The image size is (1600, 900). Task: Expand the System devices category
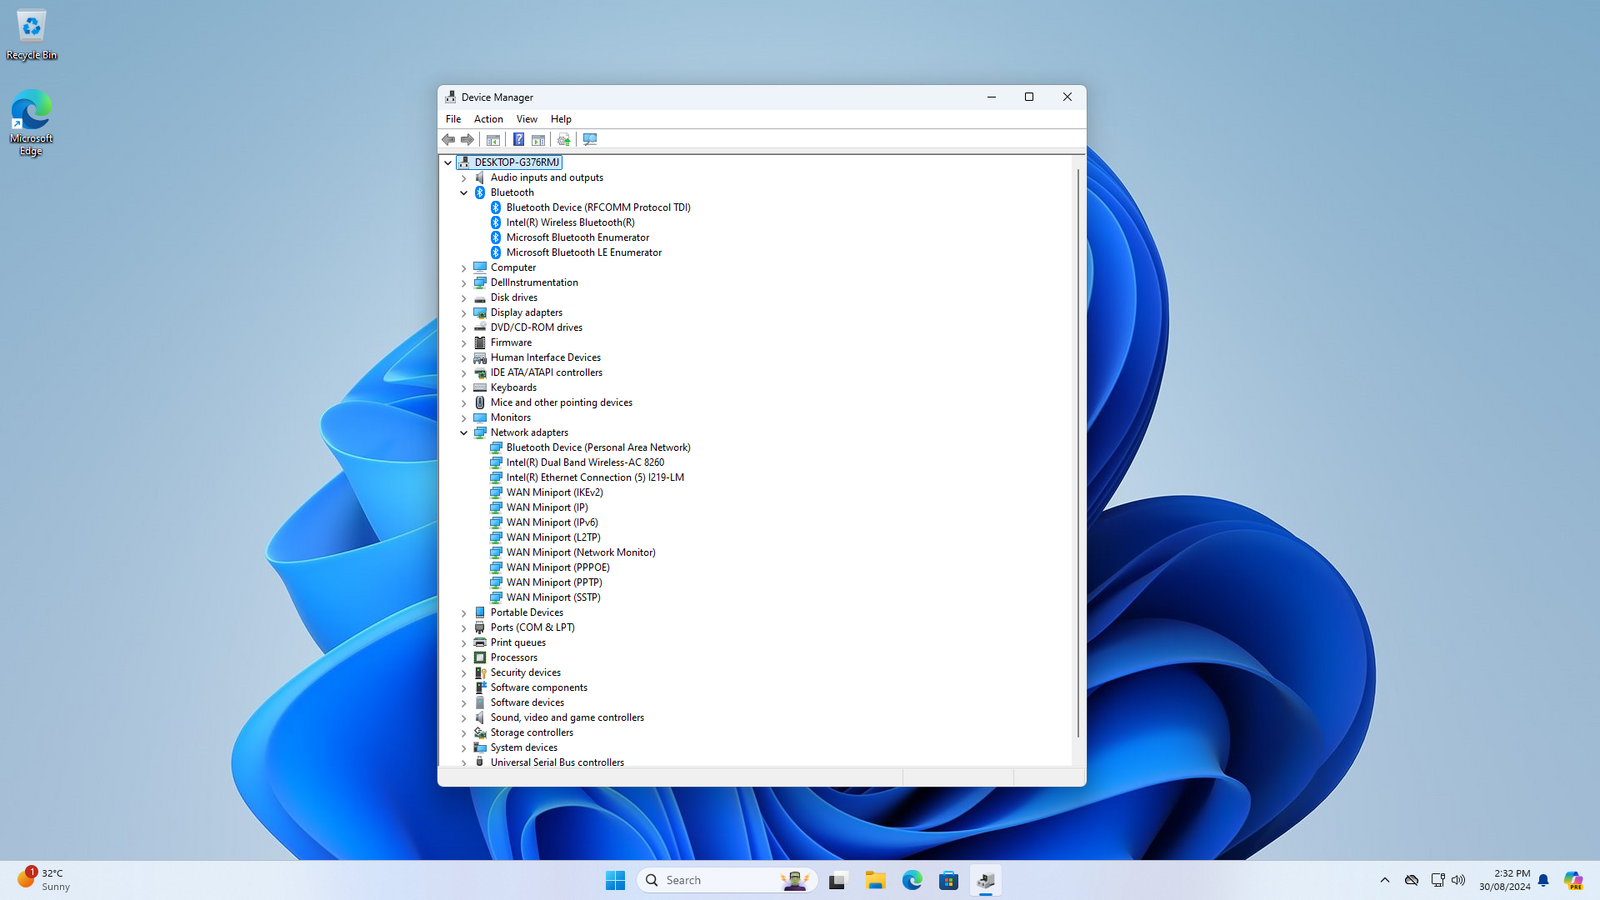(x=464, y=748)
